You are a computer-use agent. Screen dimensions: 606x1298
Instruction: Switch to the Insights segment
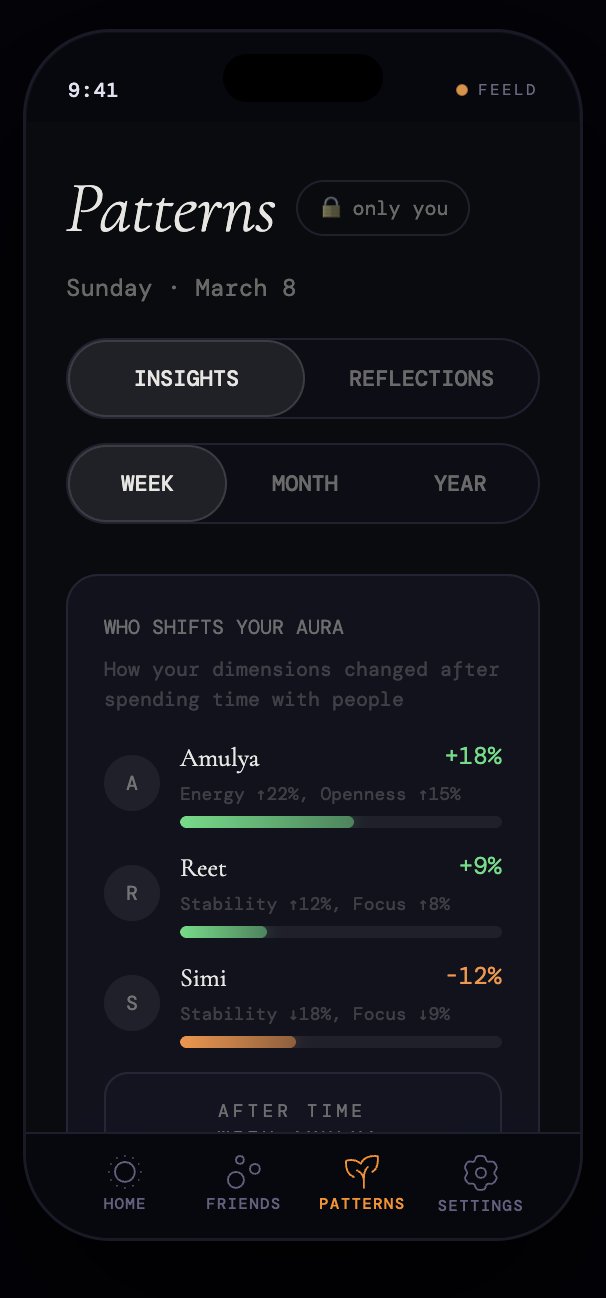tap(186, 378)
